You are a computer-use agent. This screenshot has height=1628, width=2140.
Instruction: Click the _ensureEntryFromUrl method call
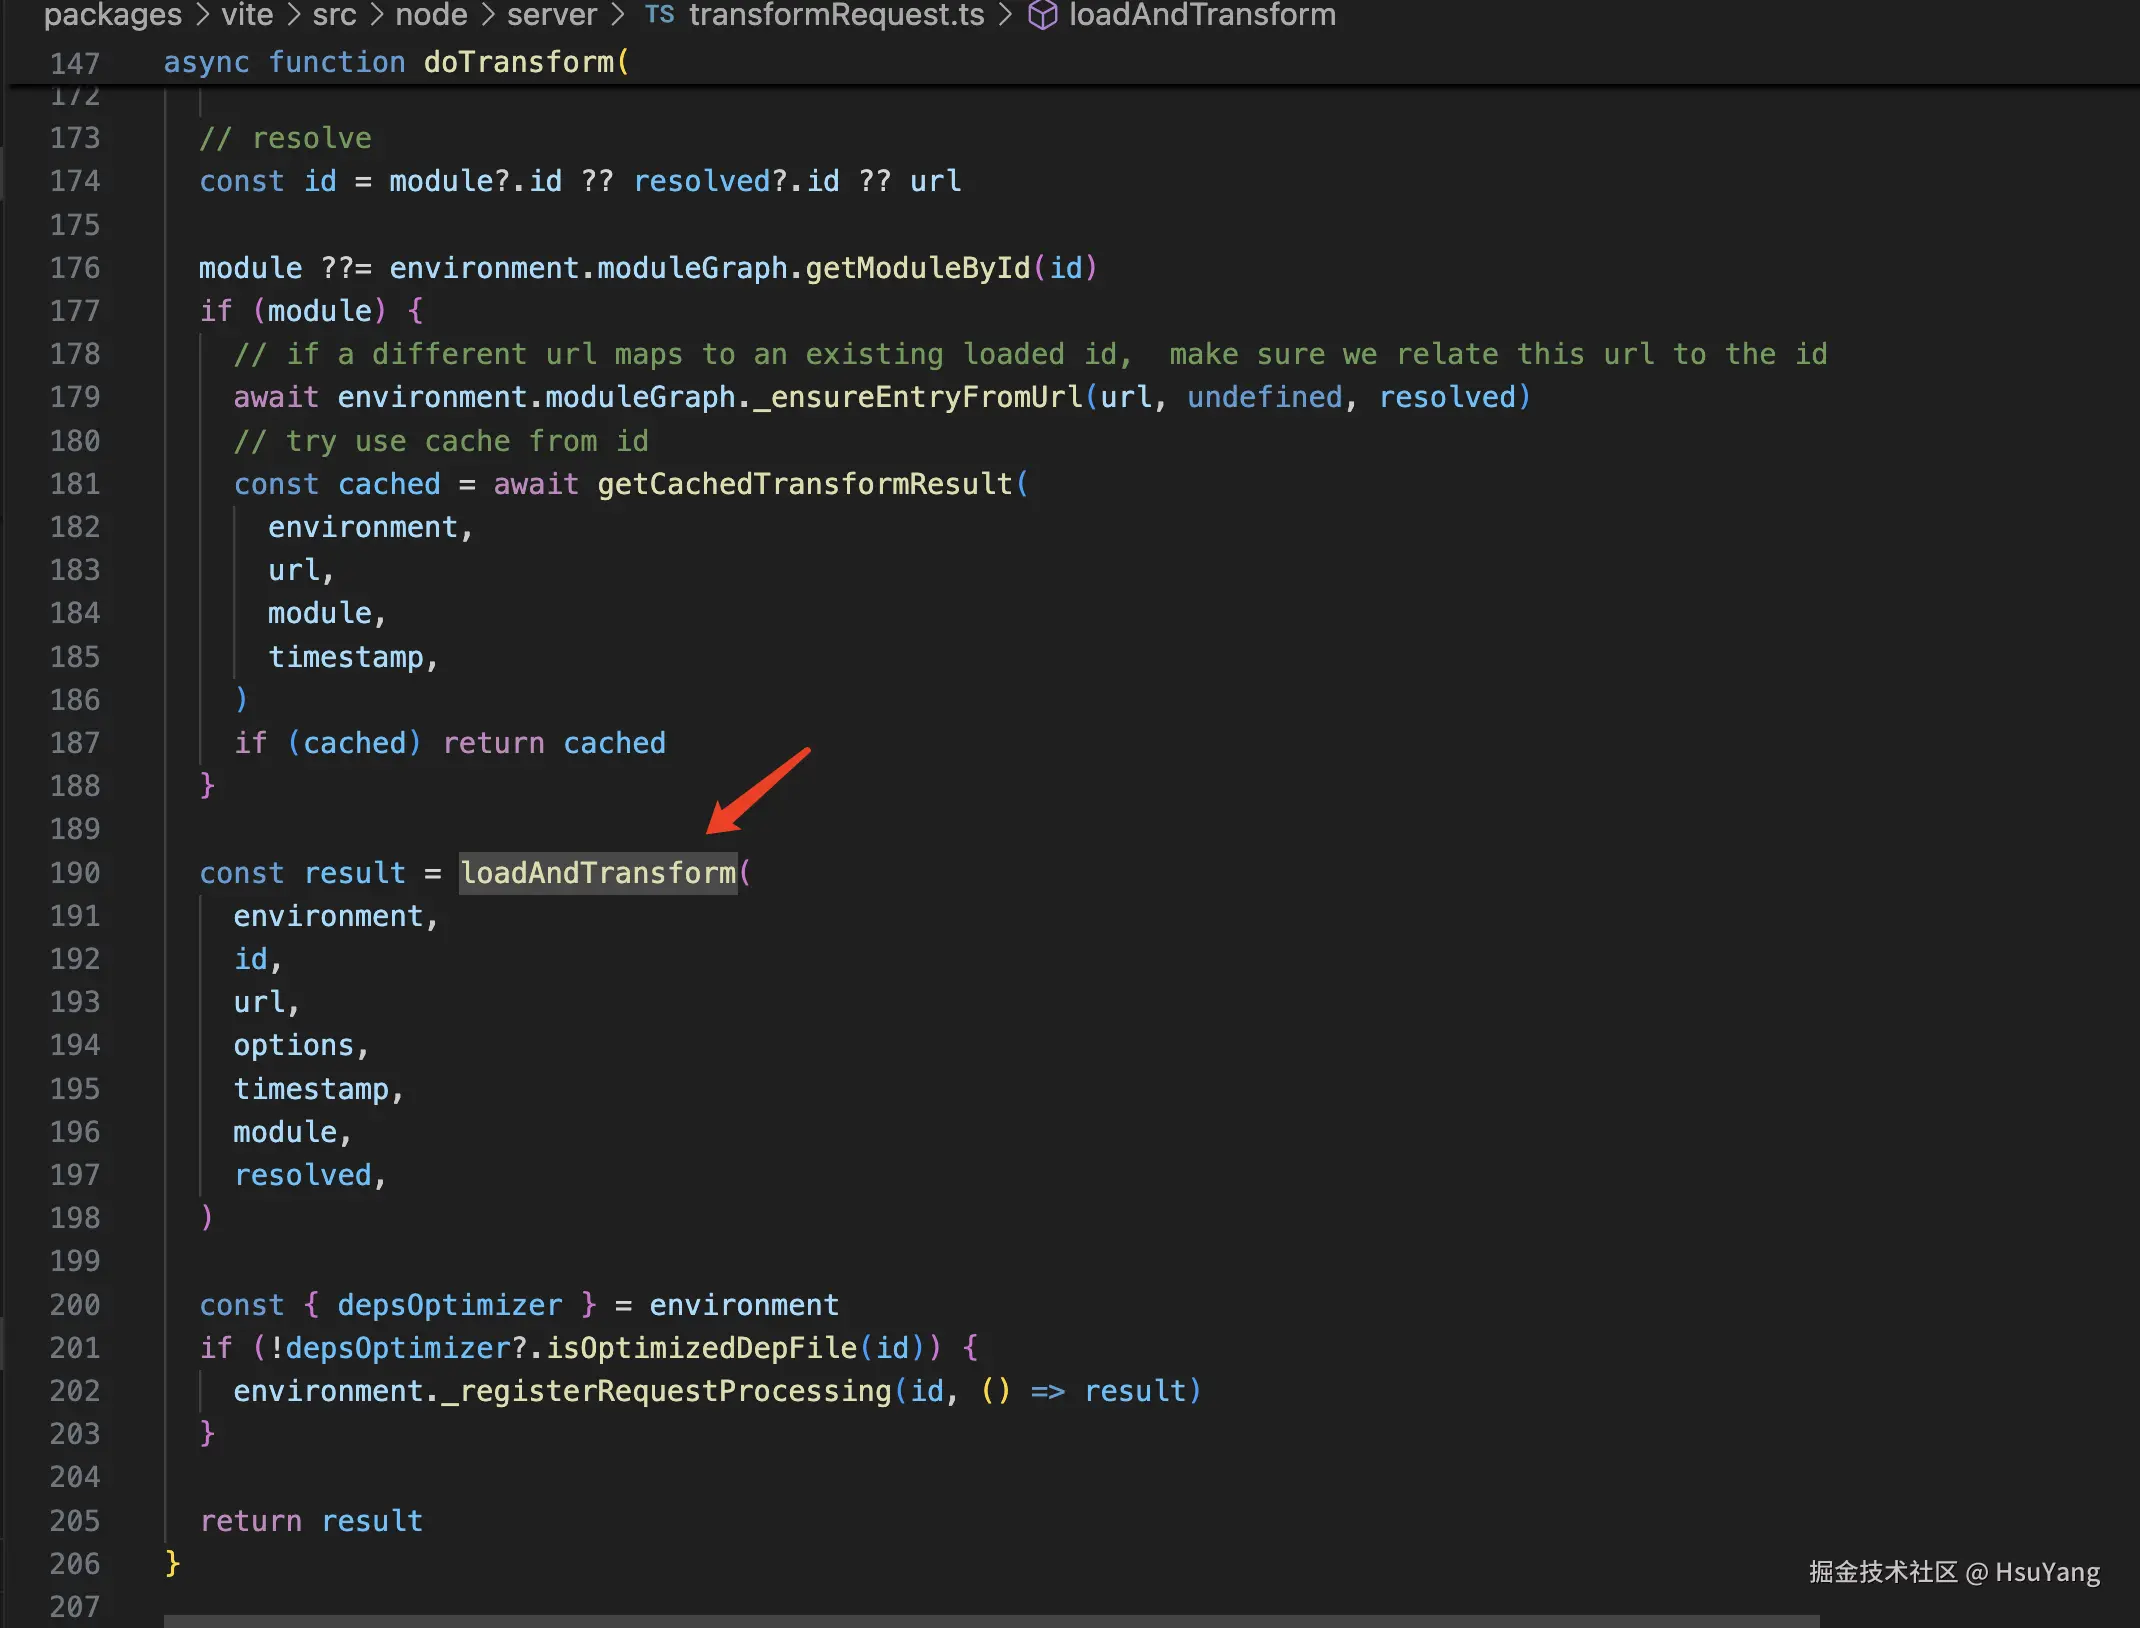click(x=918, y=397)
